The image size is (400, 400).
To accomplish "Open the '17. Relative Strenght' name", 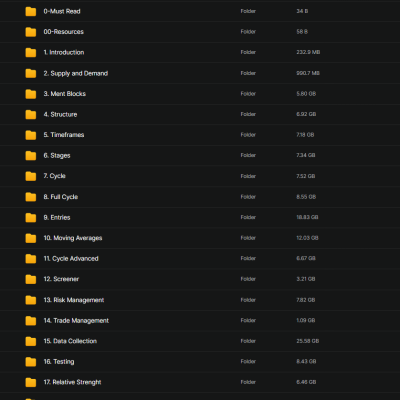I will [x=72, y=382].
